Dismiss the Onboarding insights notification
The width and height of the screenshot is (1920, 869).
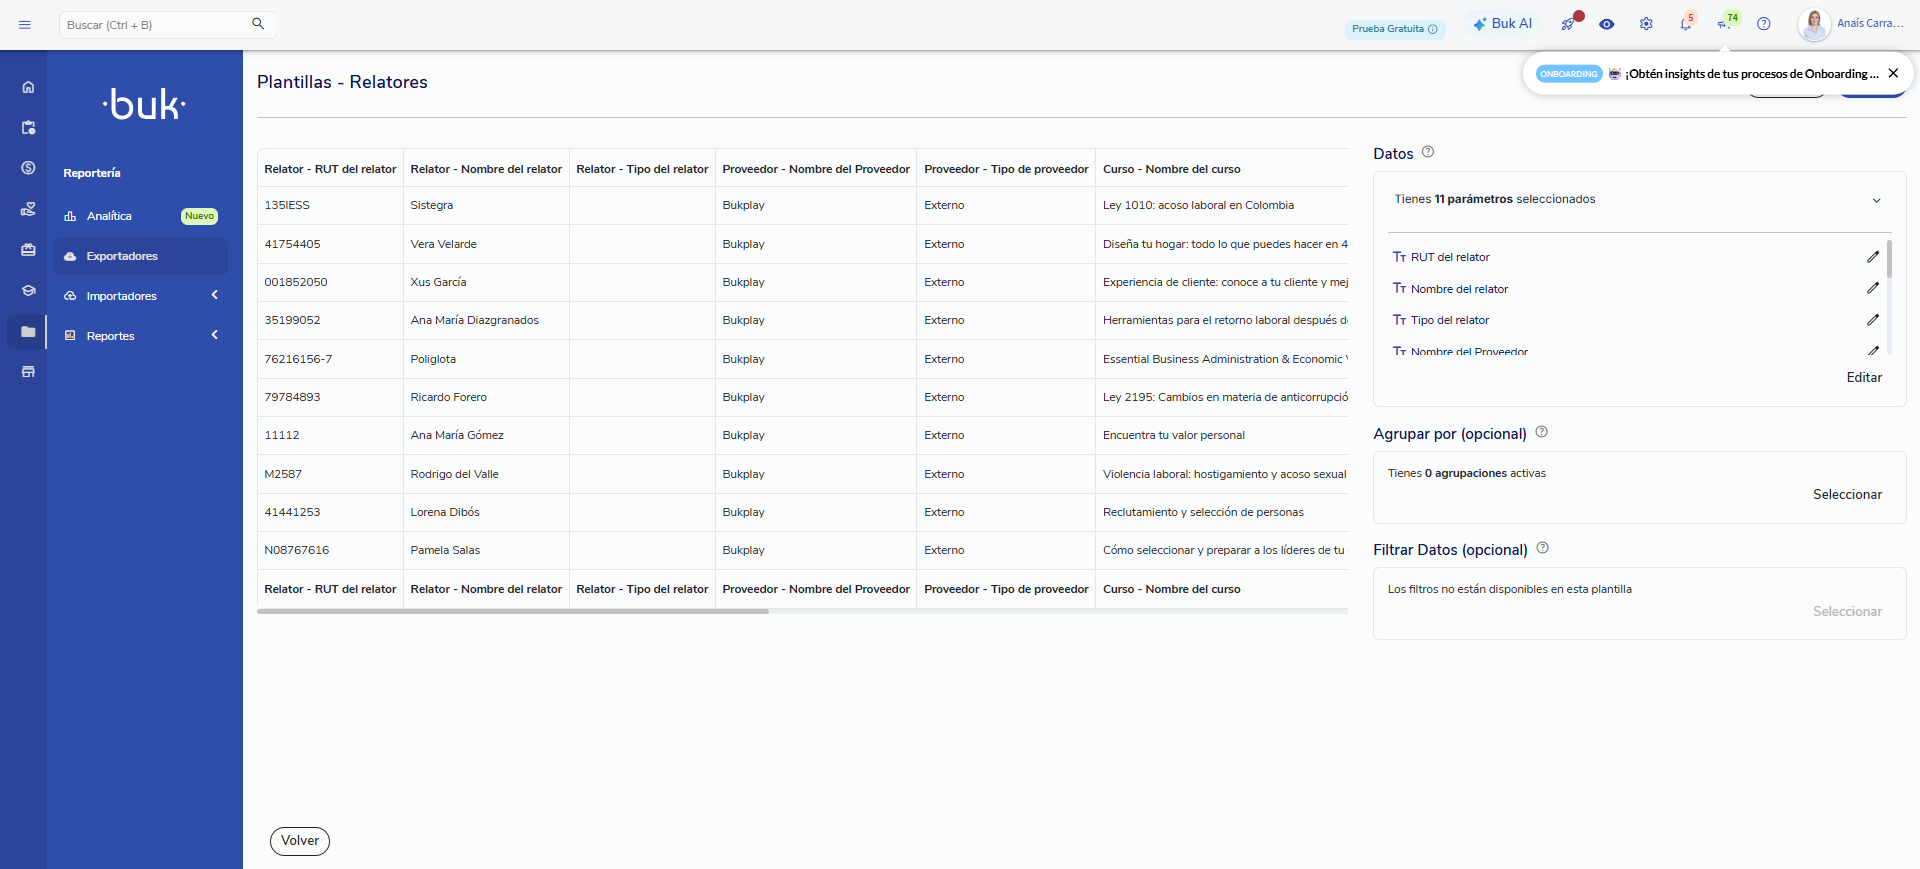point(1893,73)
